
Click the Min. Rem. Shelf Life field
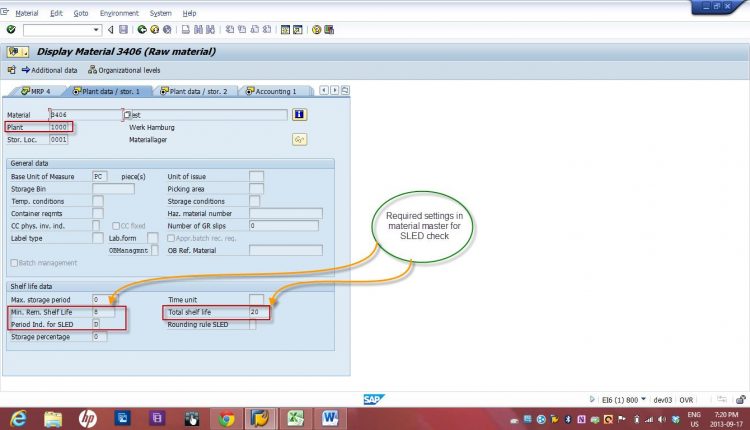pyautogui.click(x=103, y=312)
